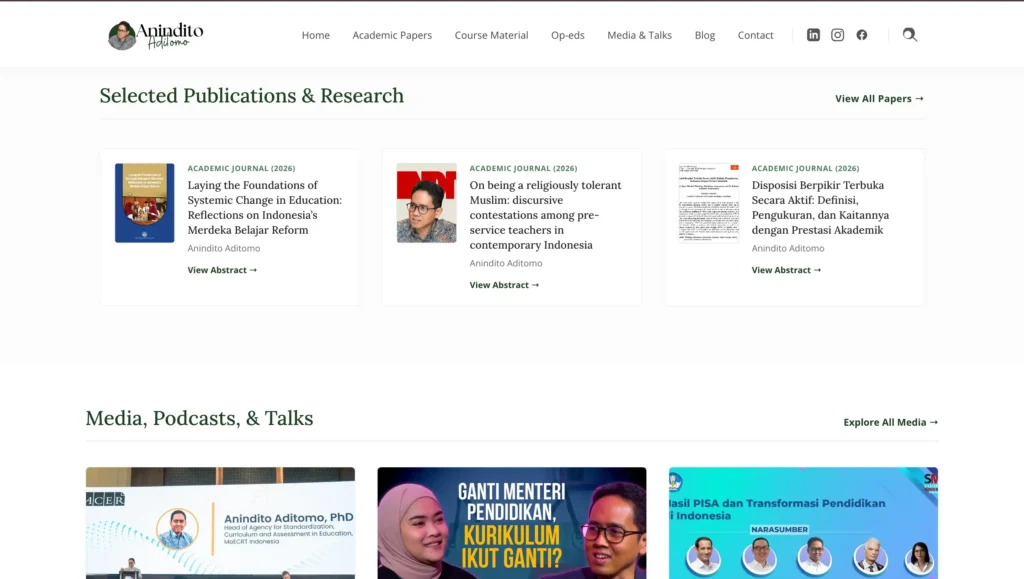The height and width of the screenshot is (579, 1024).
Task: Click the Selected Publications & Research heading
Action: point(251,96)
